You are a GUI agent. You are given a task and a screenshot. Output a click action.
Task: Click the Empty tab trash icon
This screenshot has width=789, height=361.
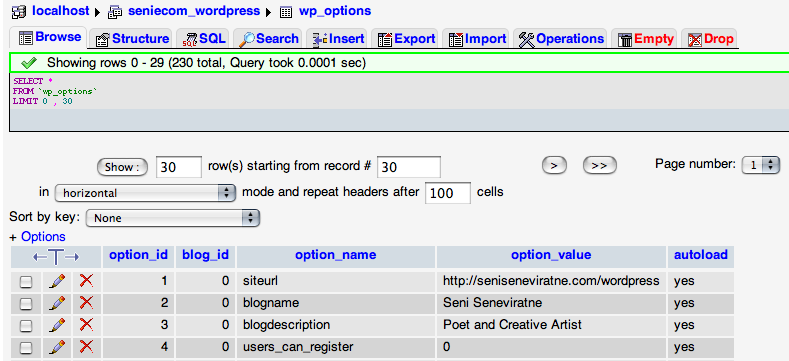(625, 40)
